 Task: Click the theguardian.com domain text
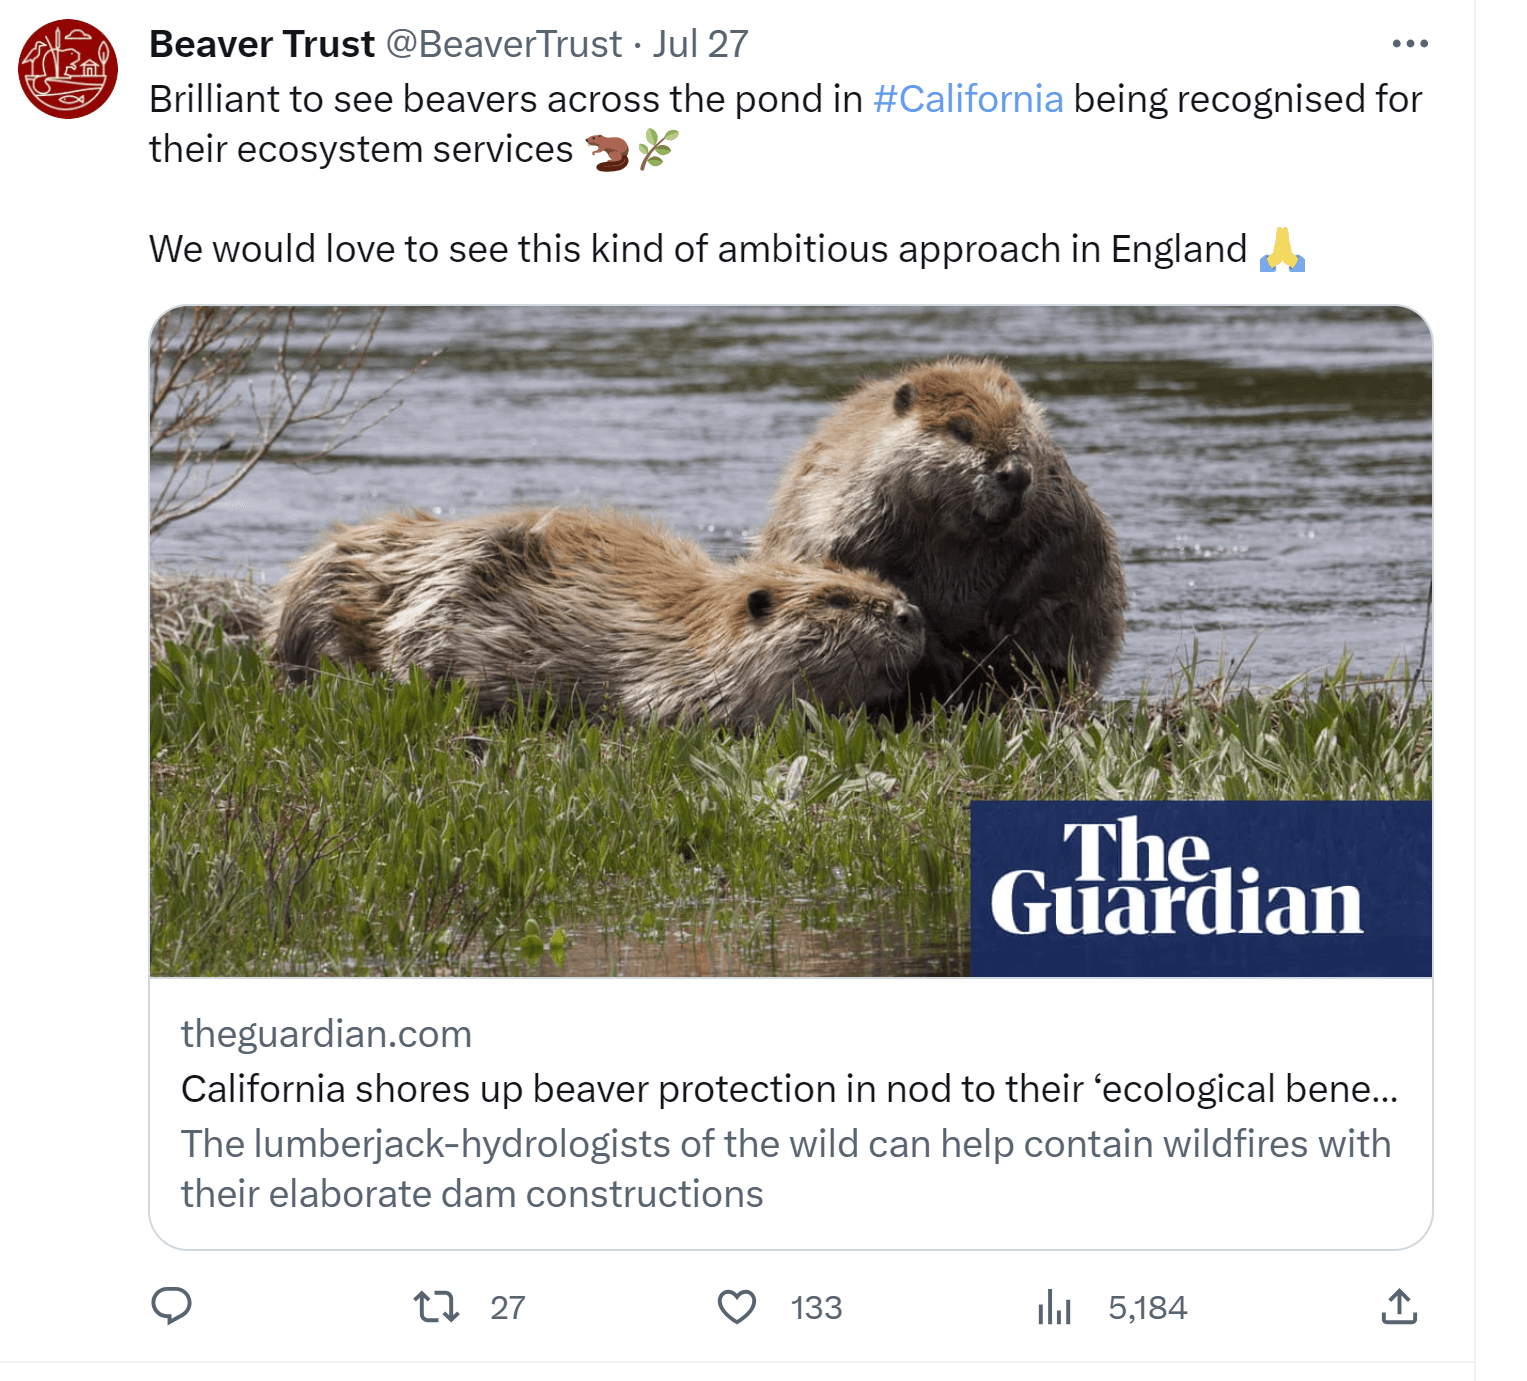tap(326, 1034)
